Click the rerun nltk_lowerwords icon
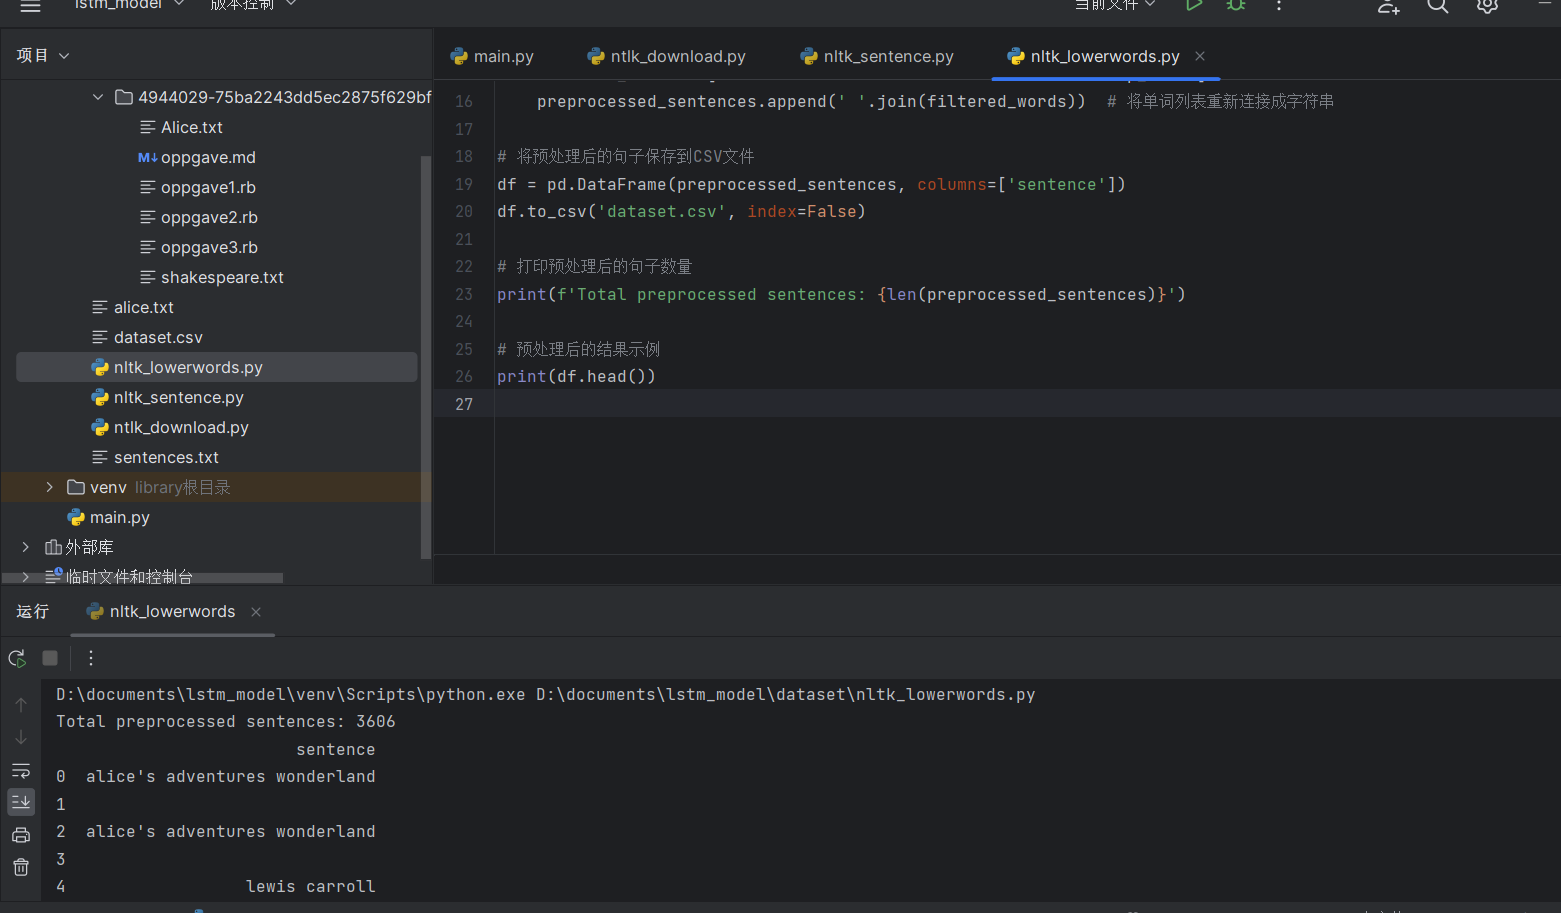 [x=17, y=658]
